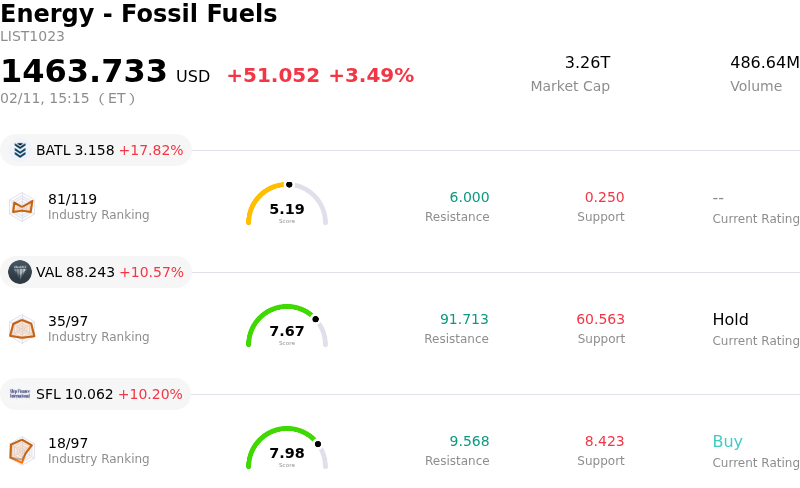Viewport: 800px width, 488px height.
Task: Click the radar chart icon beside 81/119
Action: [22, 206]
